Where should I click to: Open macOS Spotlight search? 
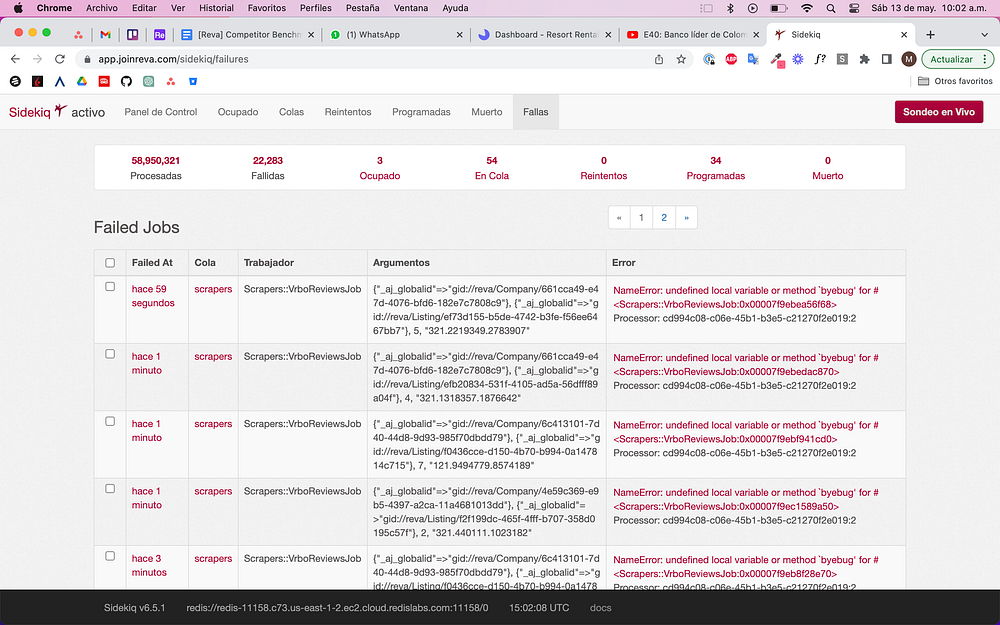(x=830, y=8)
